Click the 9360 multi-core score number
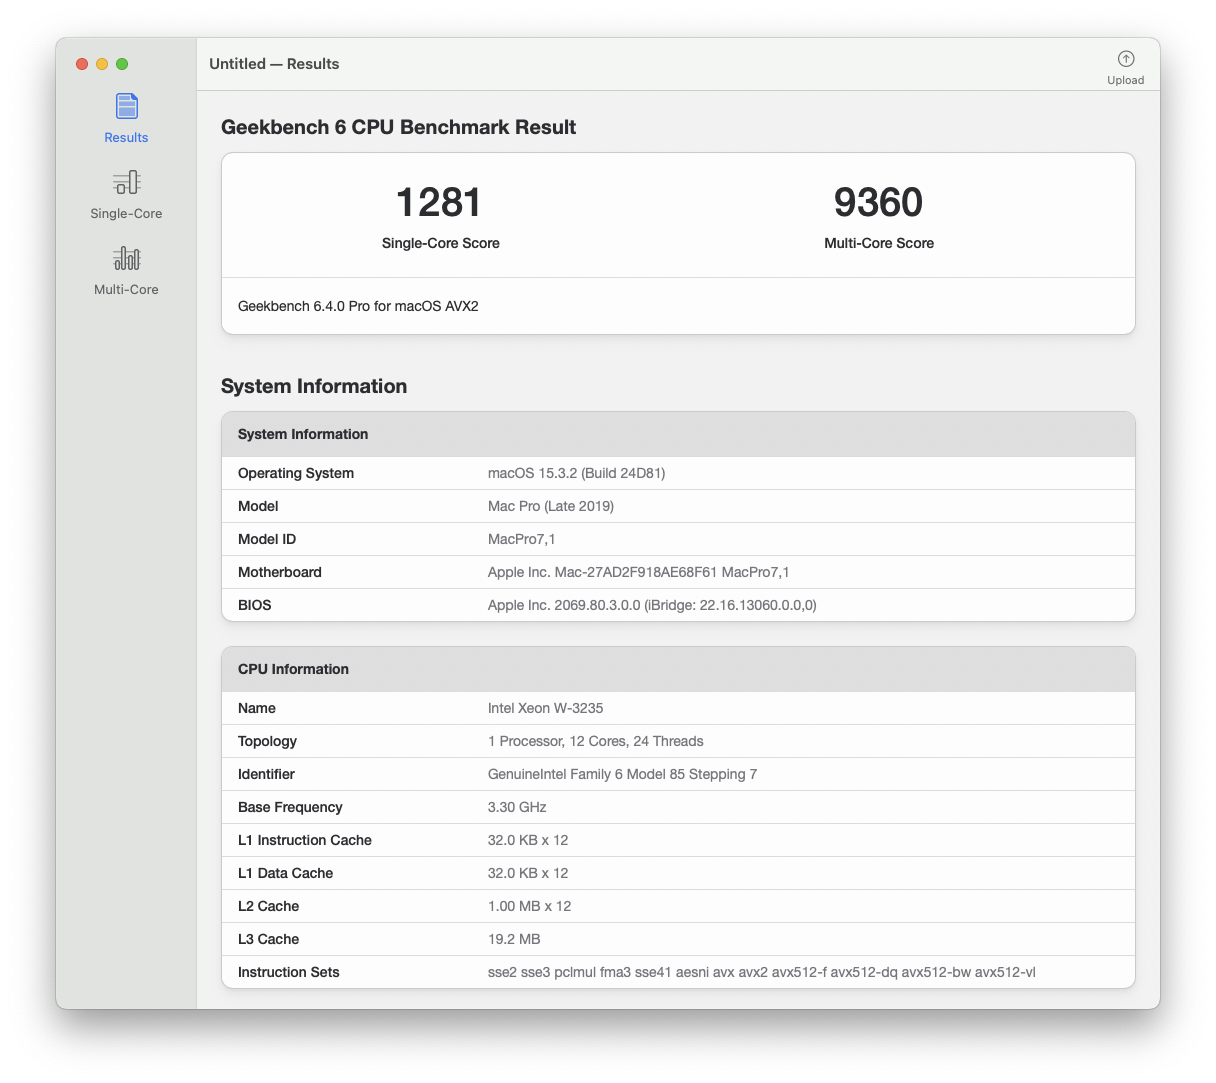 [878, 203]
